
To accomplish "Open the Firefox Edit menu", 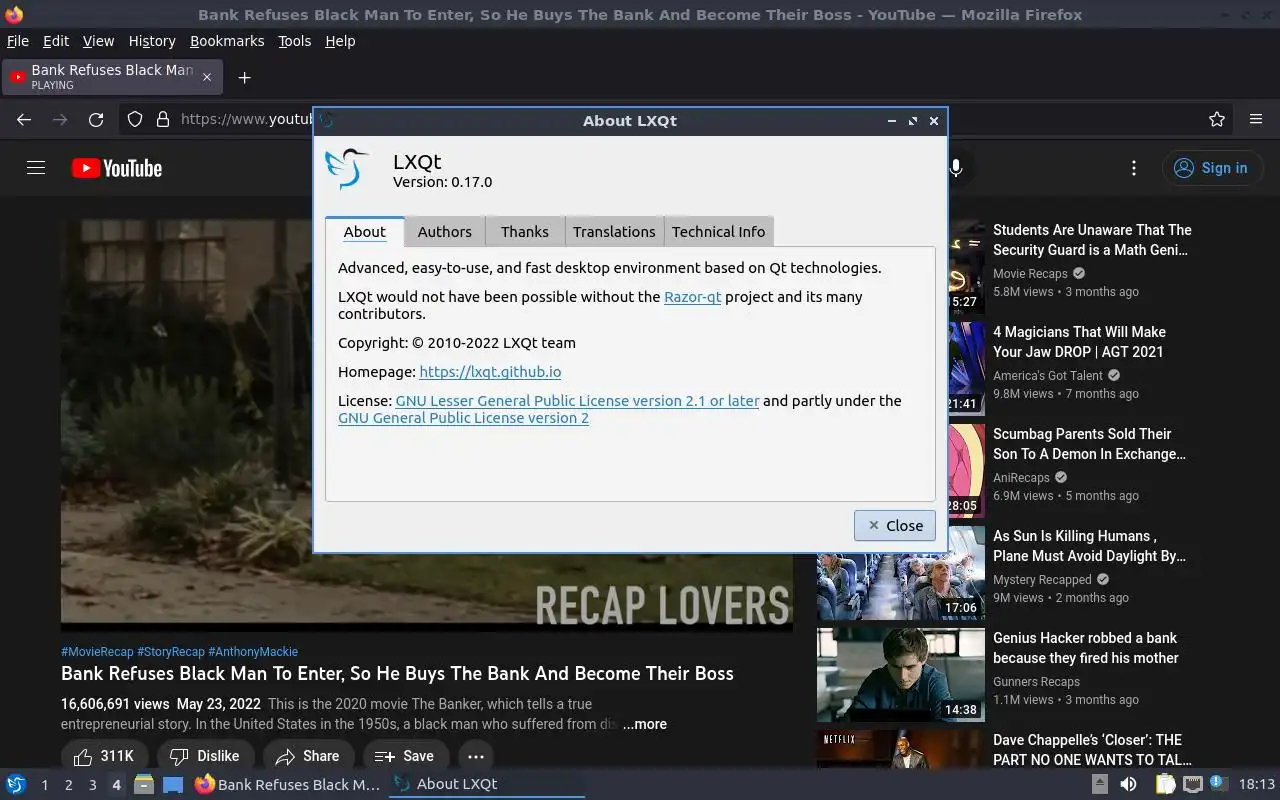I will pyautogui.click(x=56, y=41).
